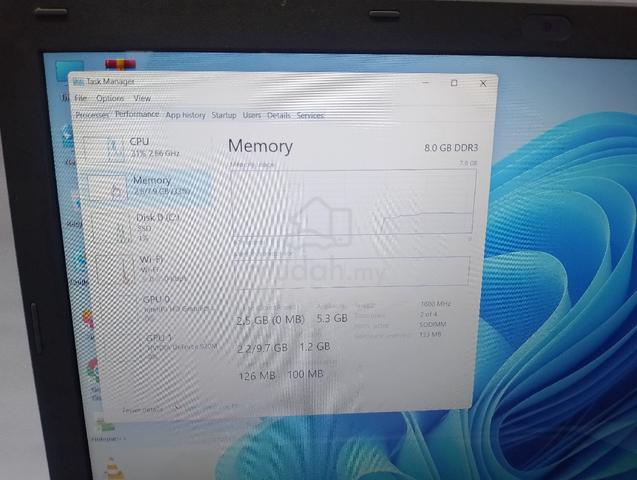The width and height of the screenshot is (637, 480).
Task: Switch to the App history tab
Action: click(185, 115)
